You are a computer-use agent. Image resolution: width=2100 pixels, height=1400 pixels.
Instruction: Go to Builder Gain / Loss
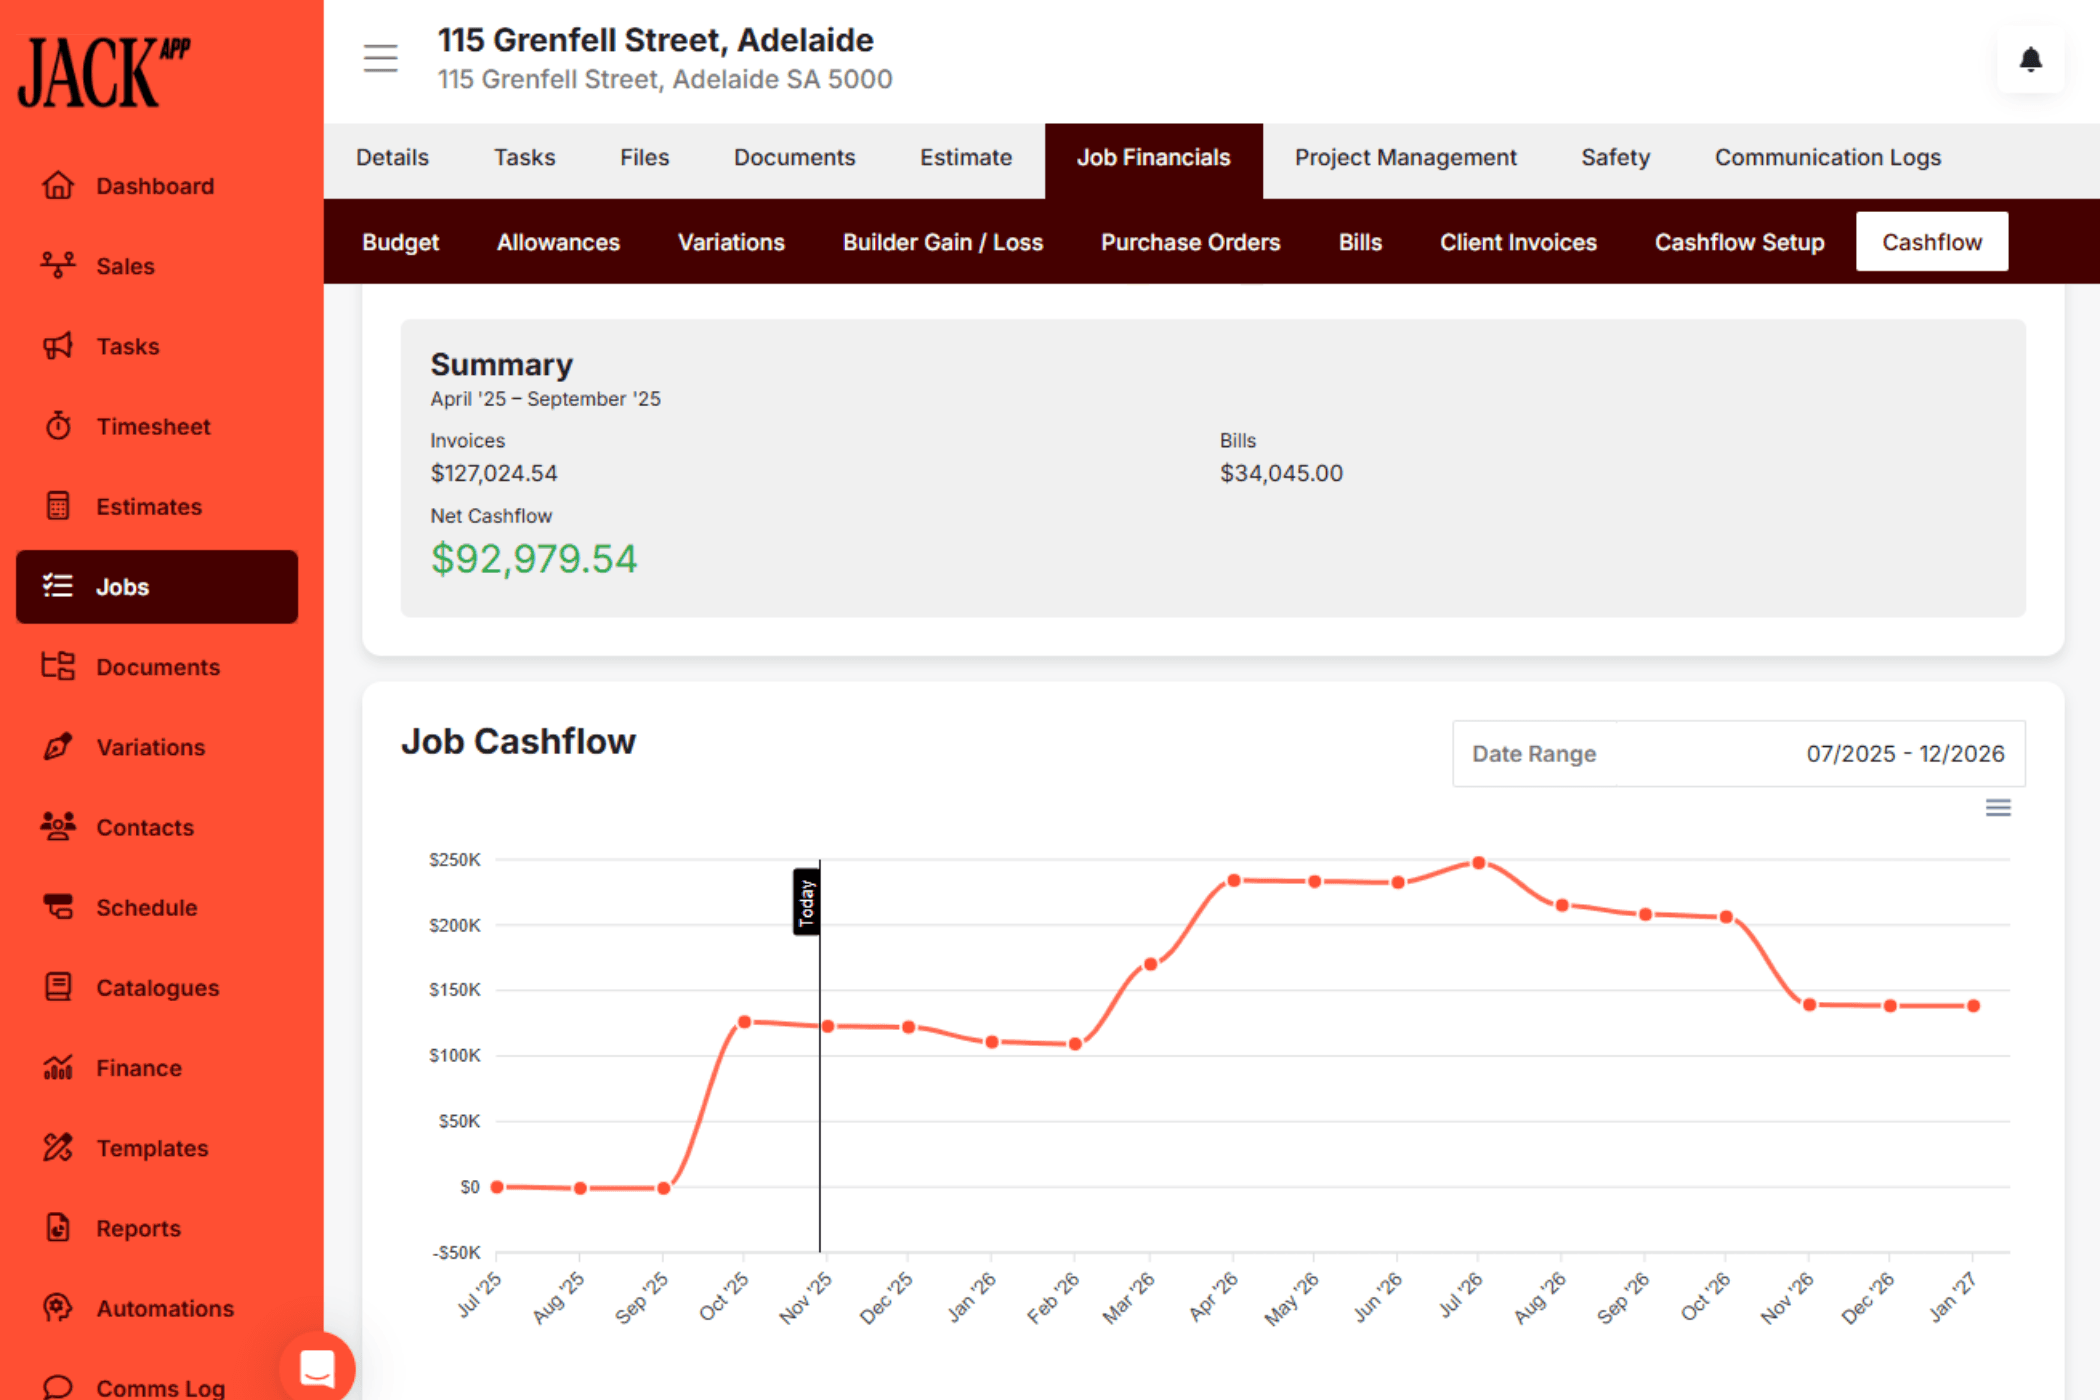pos(942,242)
